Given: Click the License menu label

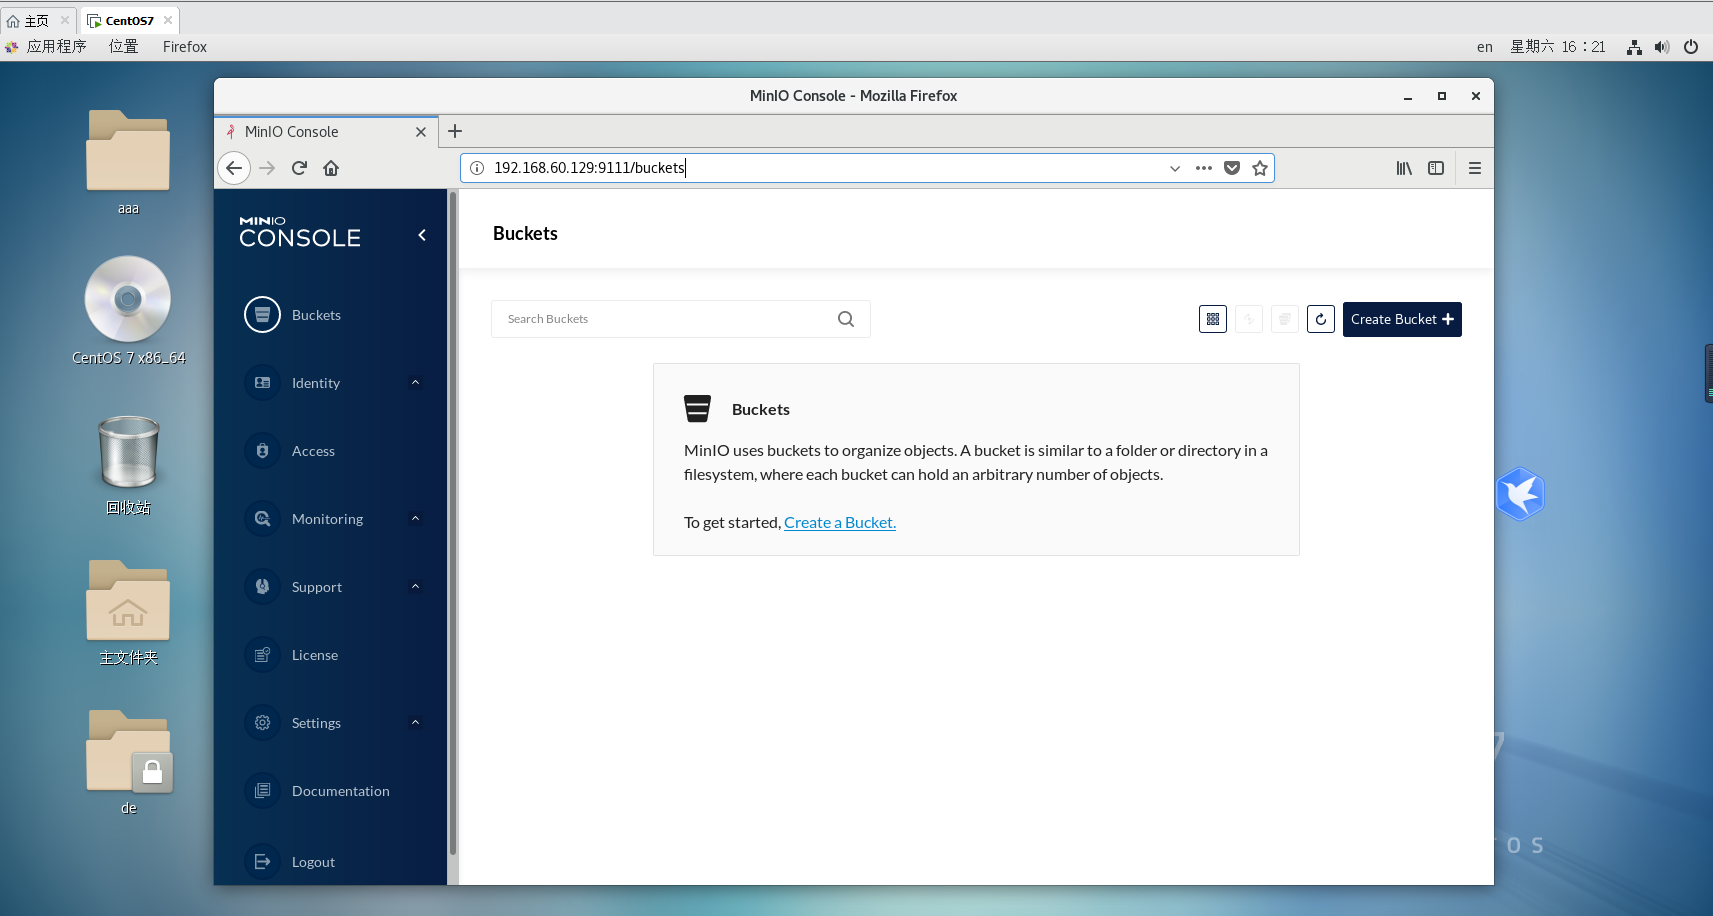Looking at the screenshot, I should 315,655.
